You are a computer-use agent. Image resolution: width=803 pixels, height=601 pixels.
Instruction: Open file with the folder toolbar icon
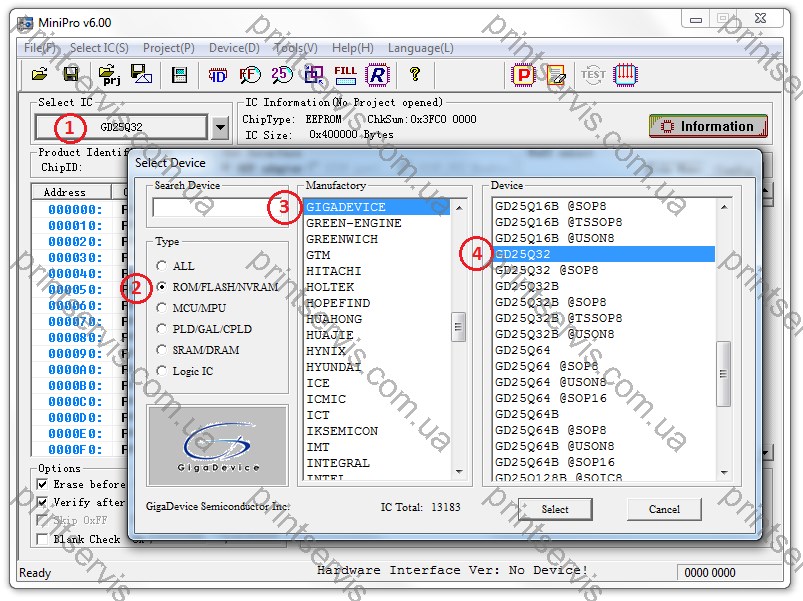point(40,75)
